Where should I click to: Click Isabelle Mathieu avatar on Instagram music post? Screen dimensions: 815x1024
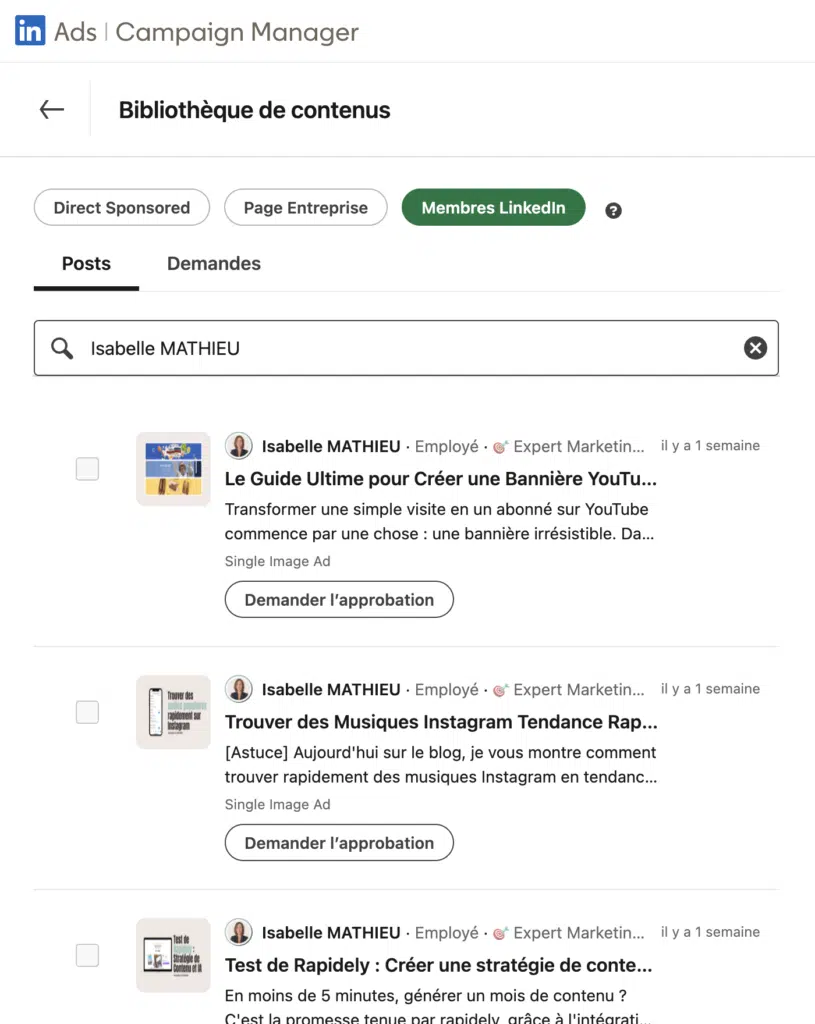pos(239,689)
